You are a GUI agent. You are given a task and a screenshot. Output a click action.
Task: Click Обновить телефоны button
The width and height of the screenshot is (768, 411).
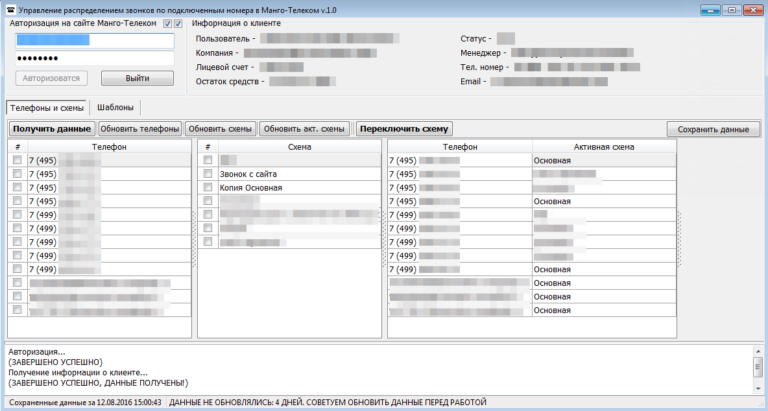click(x=140, y=129)
